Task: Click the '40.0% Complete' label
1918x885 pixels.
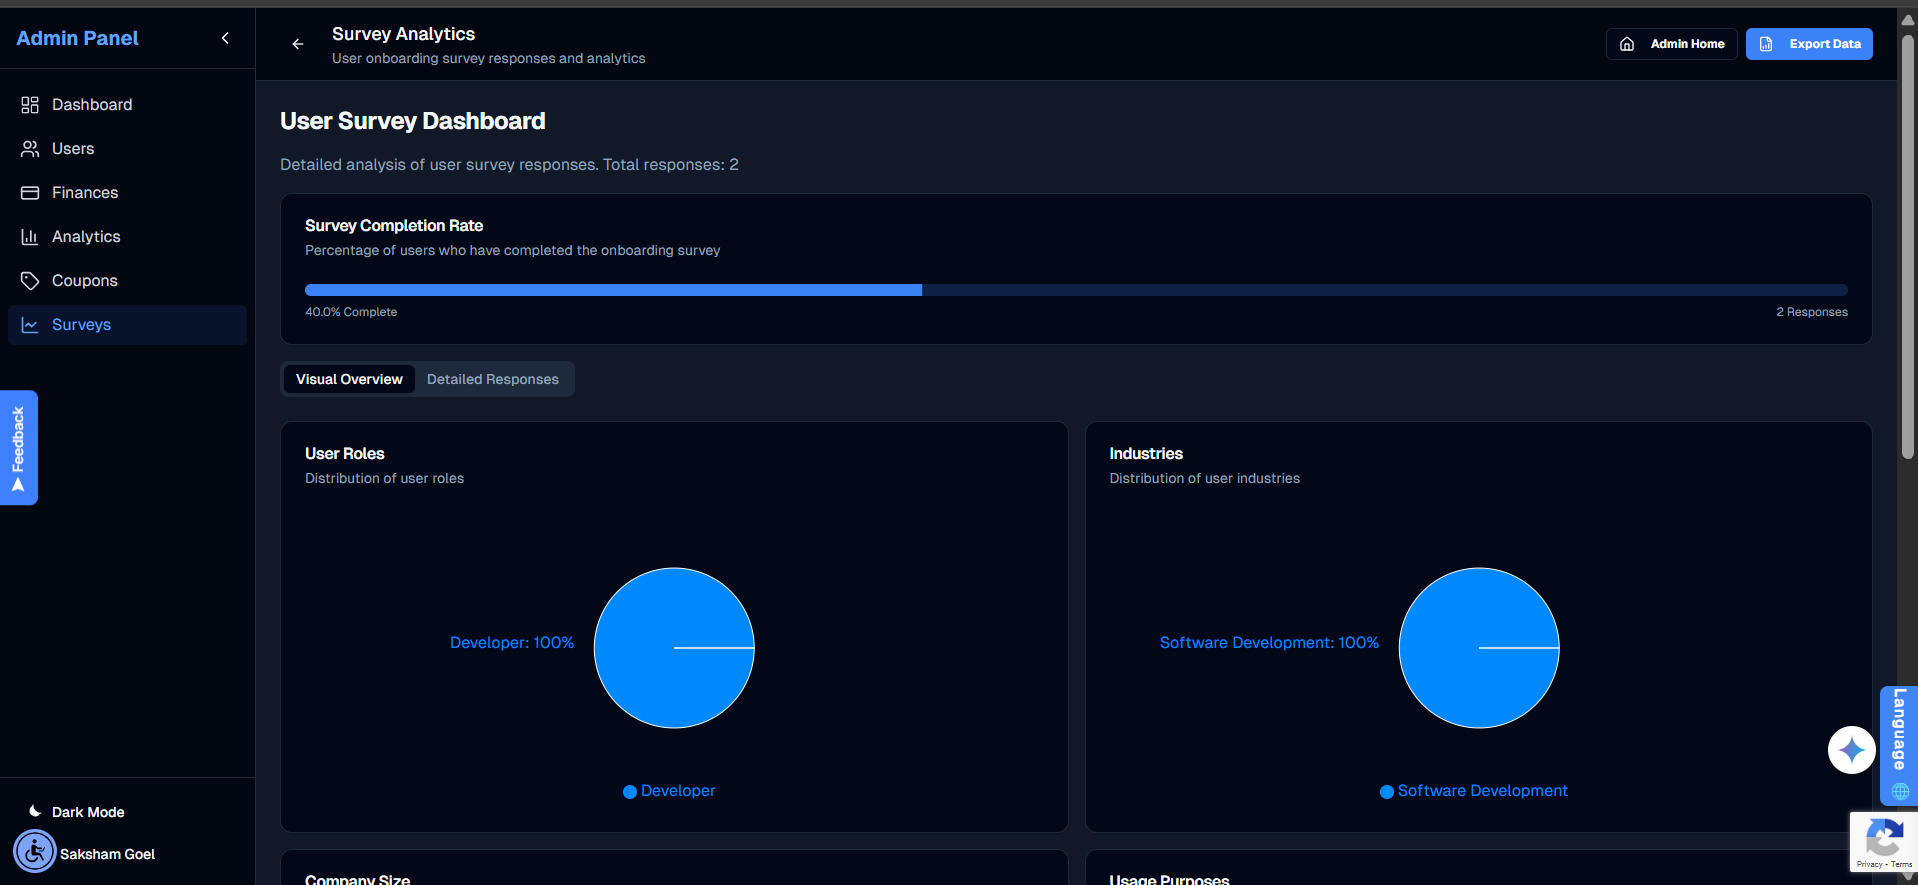Action: click(351, 312)
